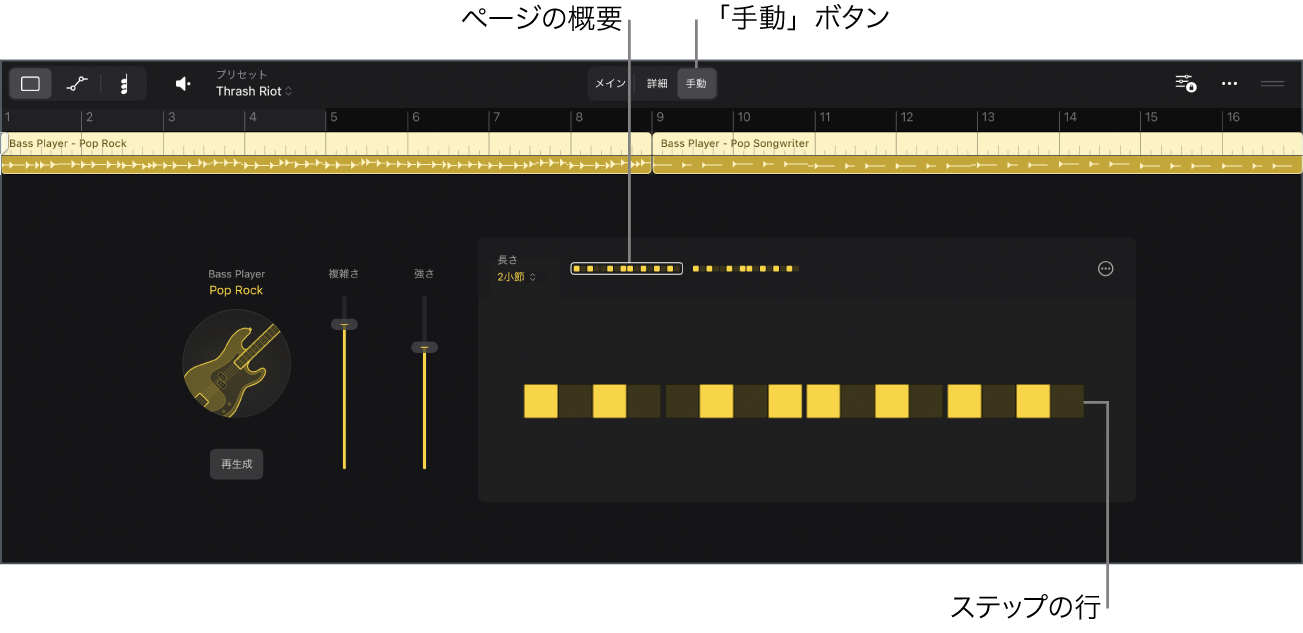Grab the editor resize handle lines icon
The image size is (1303, 633).
(x=1272, y=84)
